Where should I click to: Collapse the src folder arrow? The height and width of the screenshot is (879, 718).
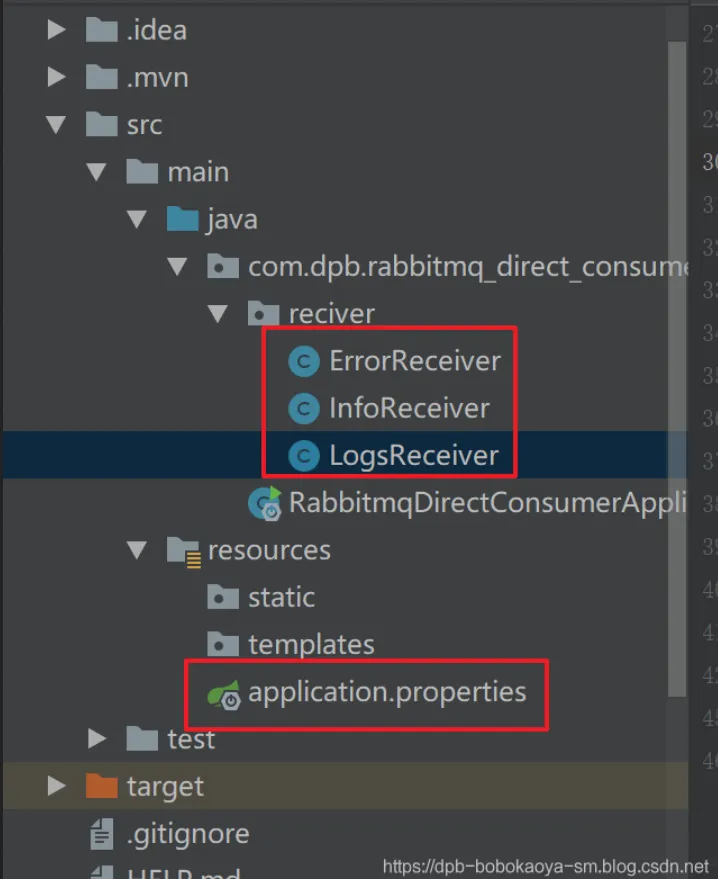[x=55, y=124]
